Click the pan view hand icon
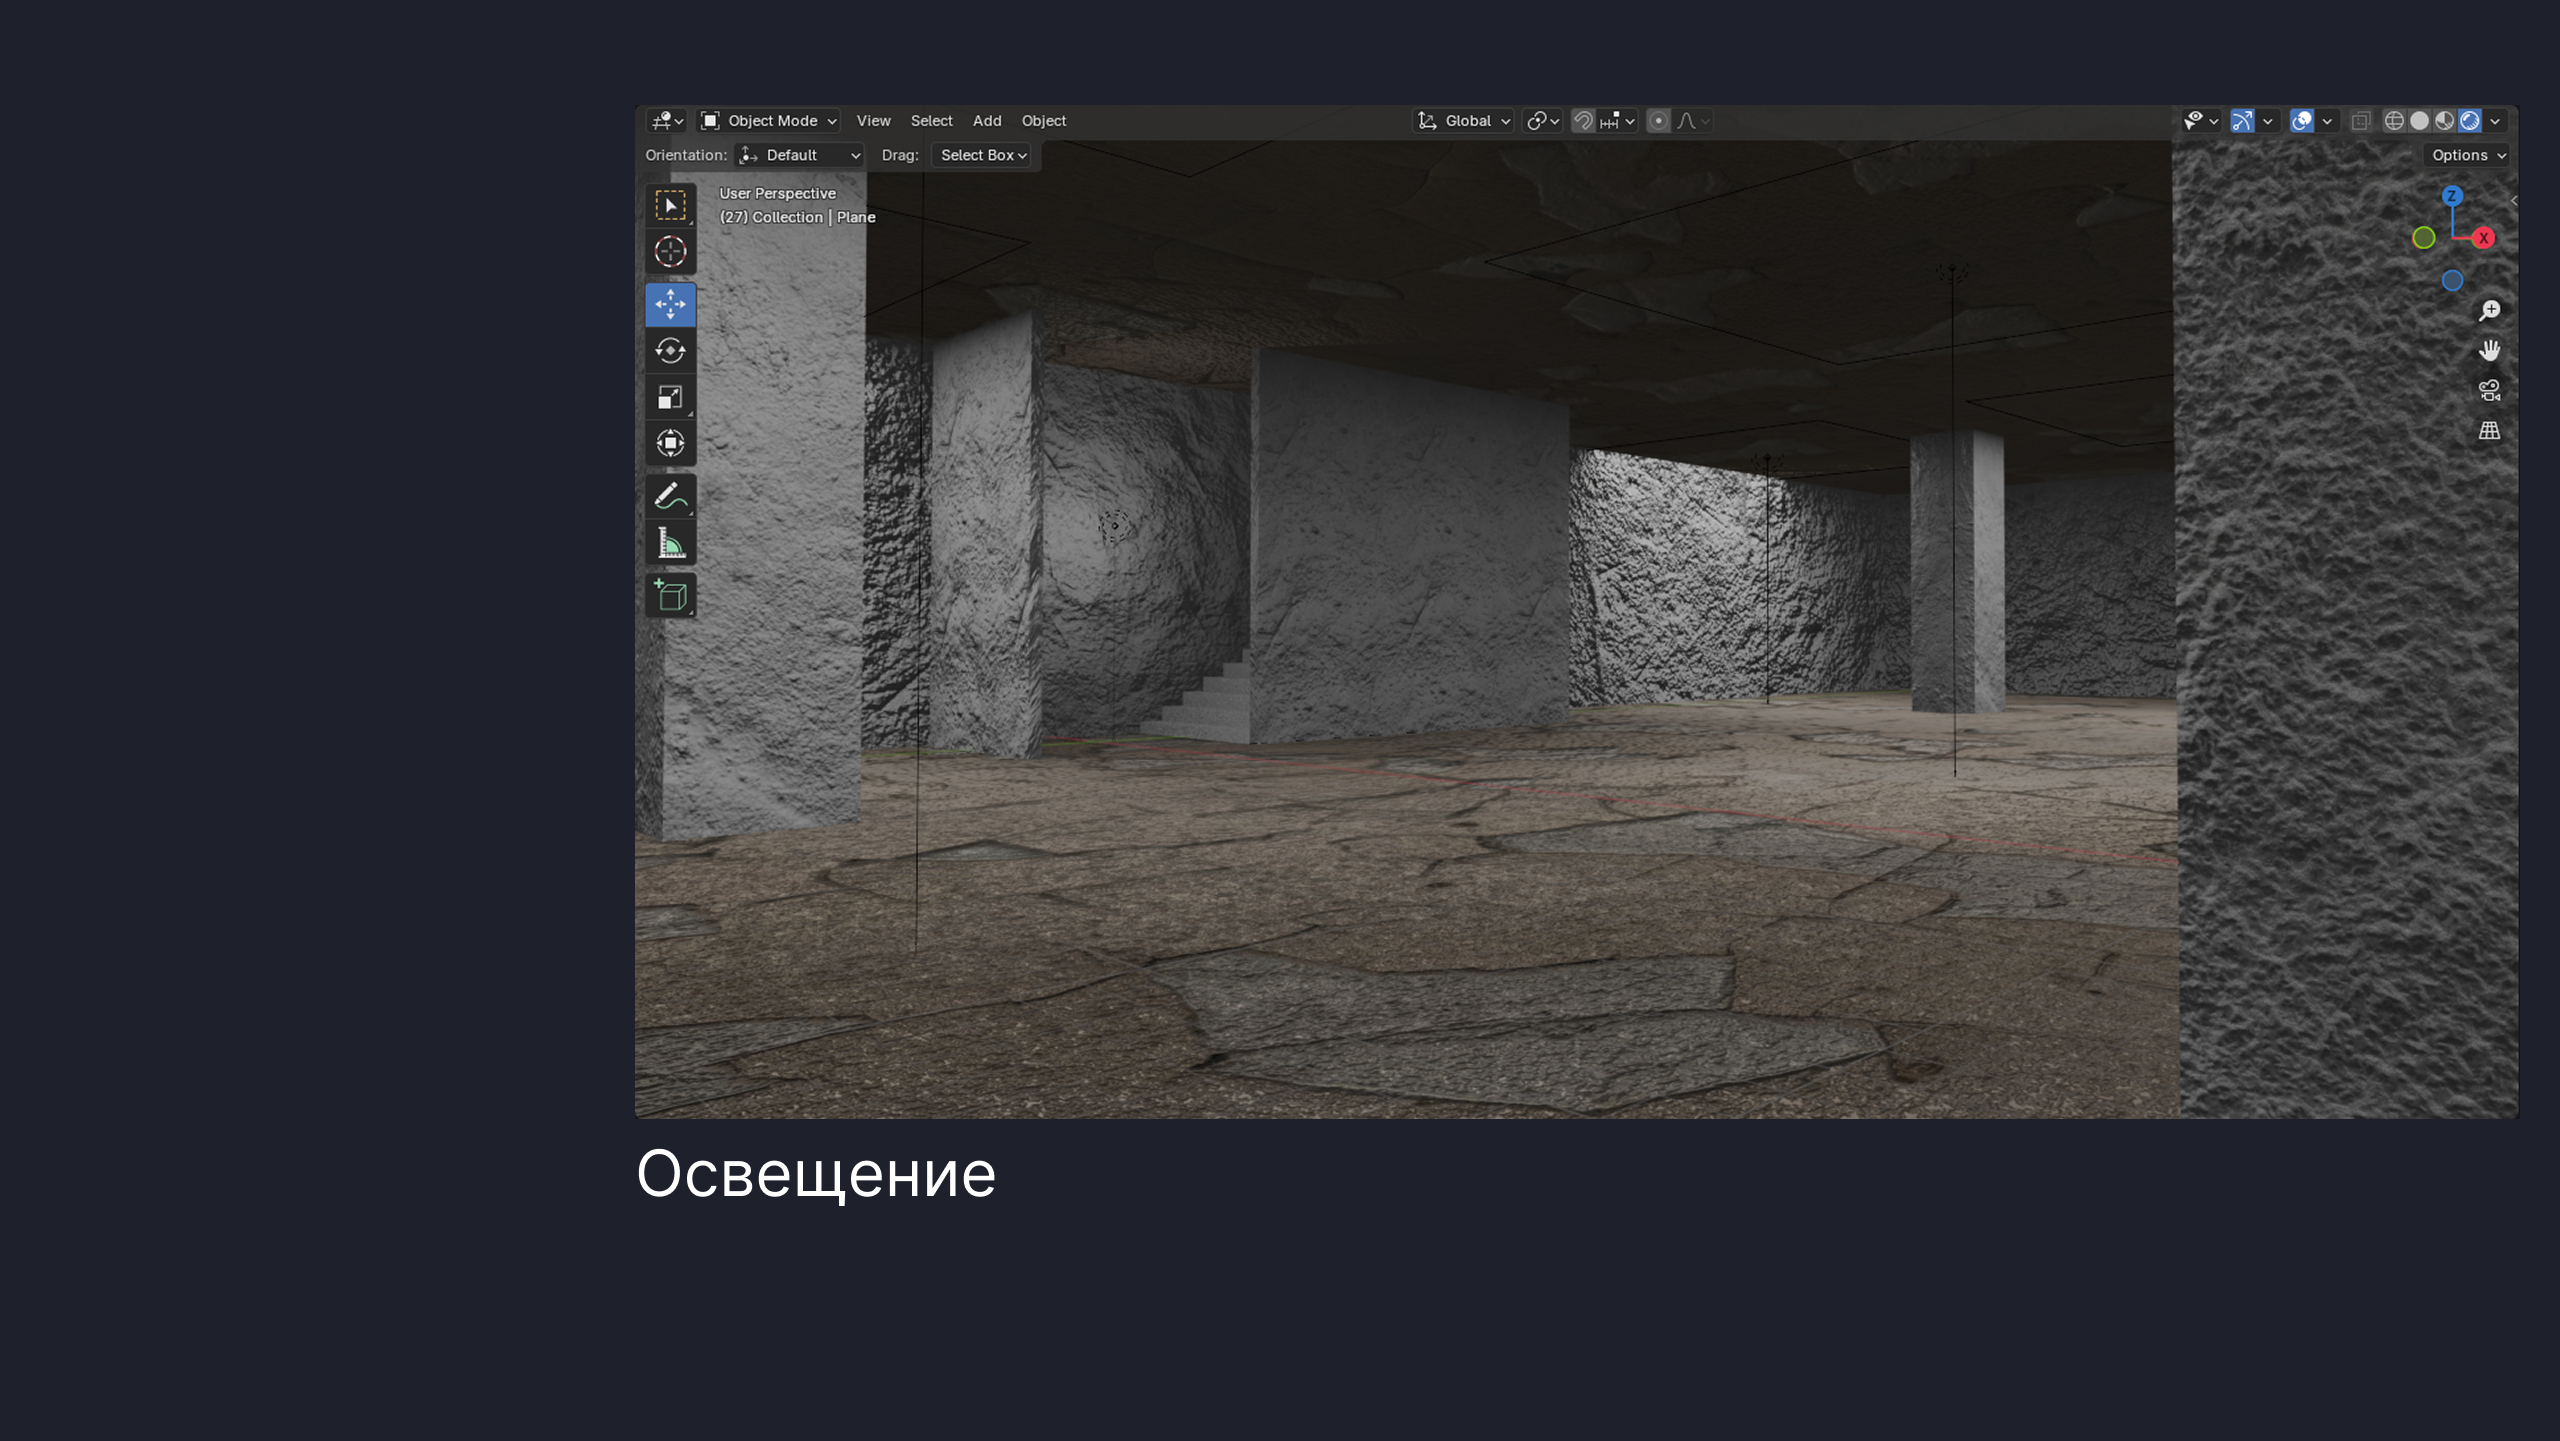 click(x=2489, y=351)
